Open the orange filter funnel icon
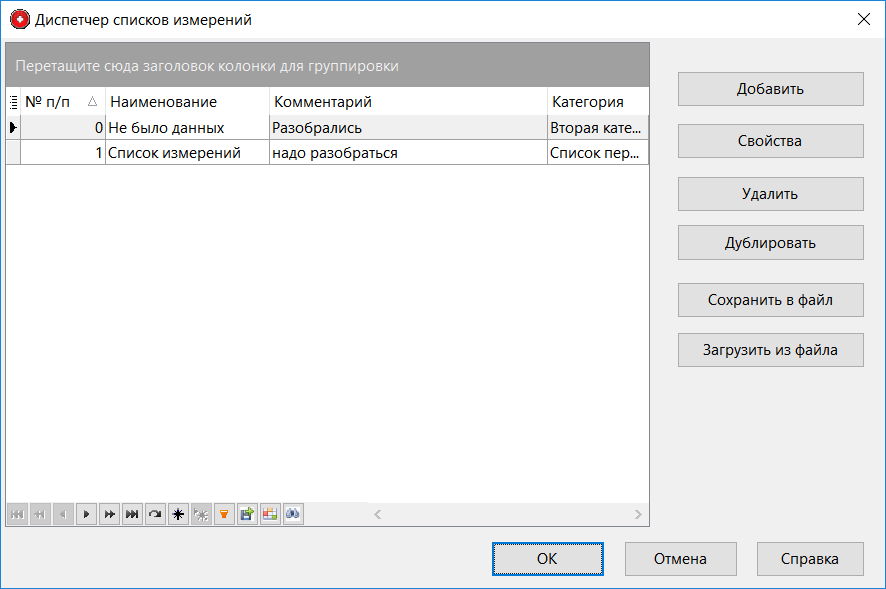The height and width of the screenshot is (589, 886). click(x=224, y=514)
